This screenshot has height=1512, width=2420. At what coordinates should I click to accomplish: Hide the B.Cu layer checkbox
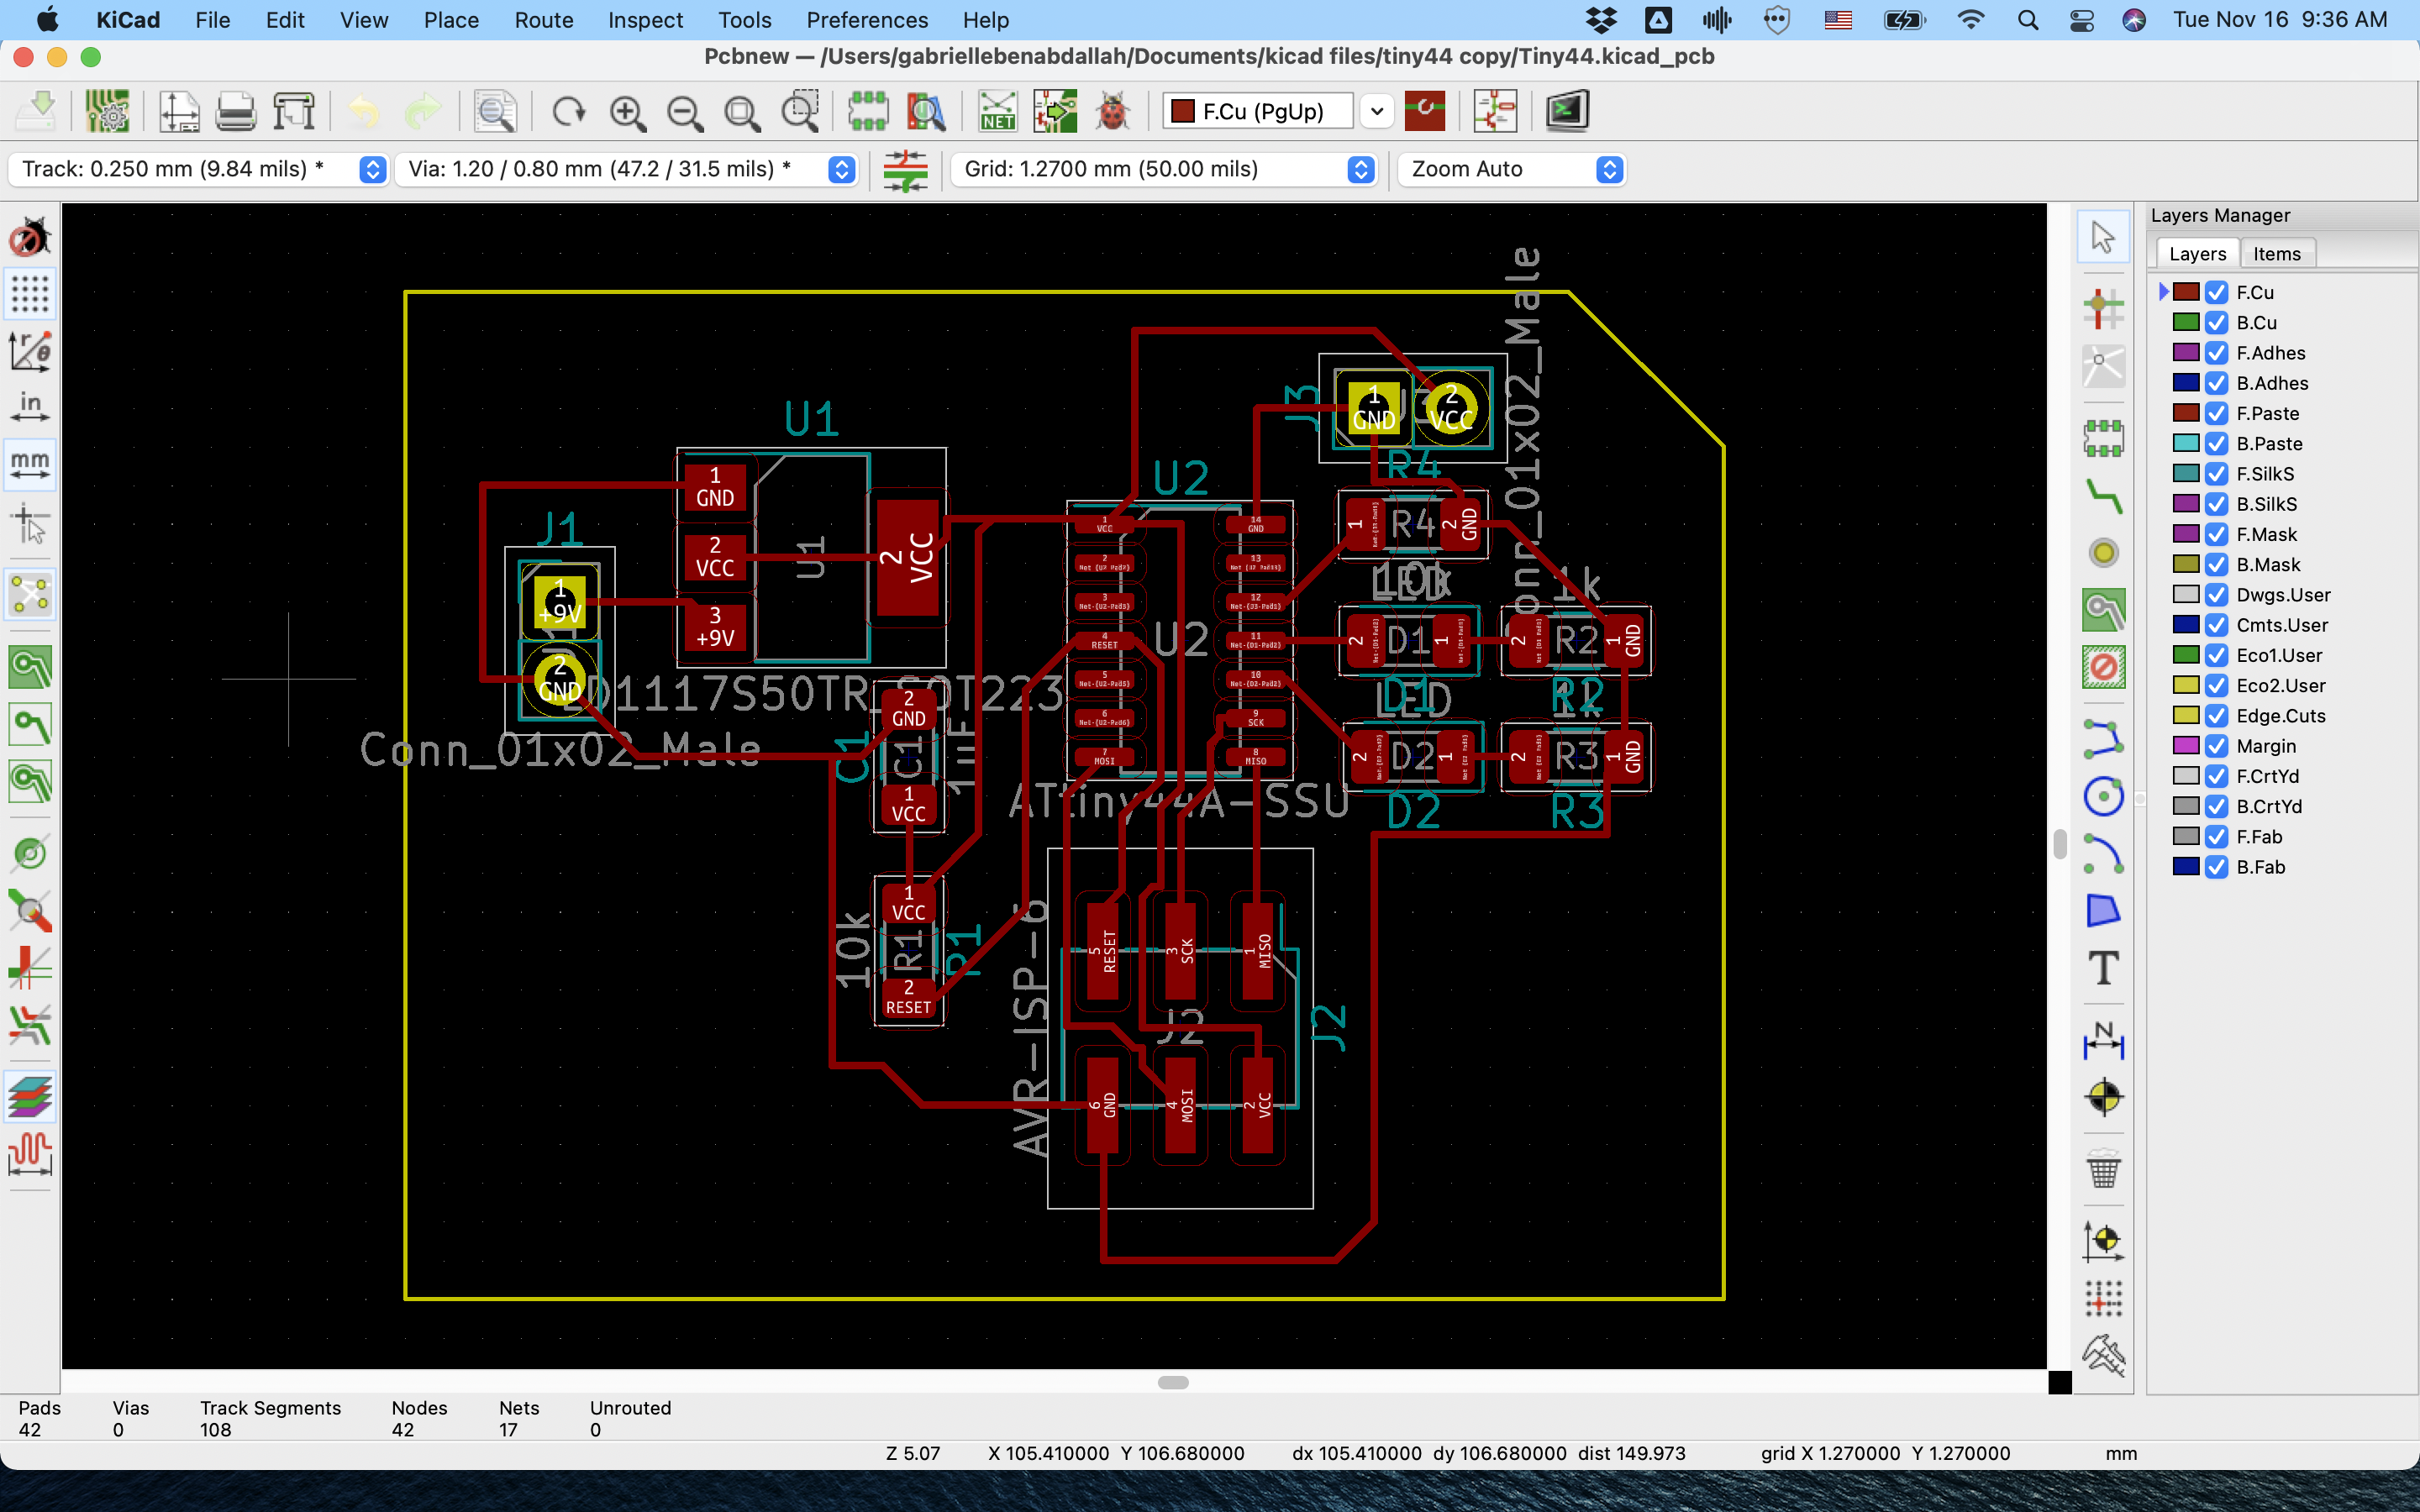tap(2216, 323)
